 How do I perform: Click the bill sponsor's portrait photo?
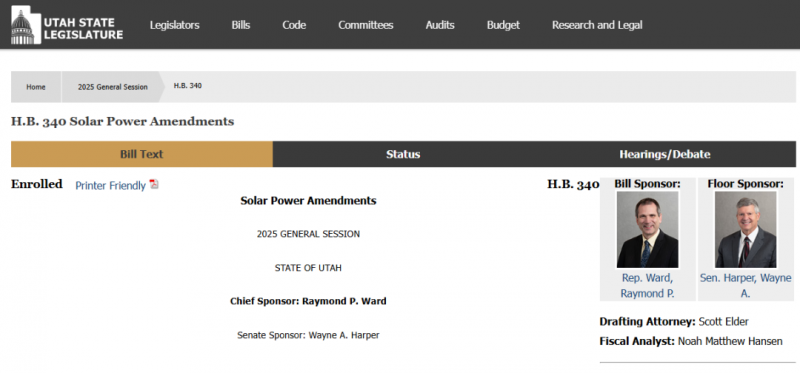[647, 230]
